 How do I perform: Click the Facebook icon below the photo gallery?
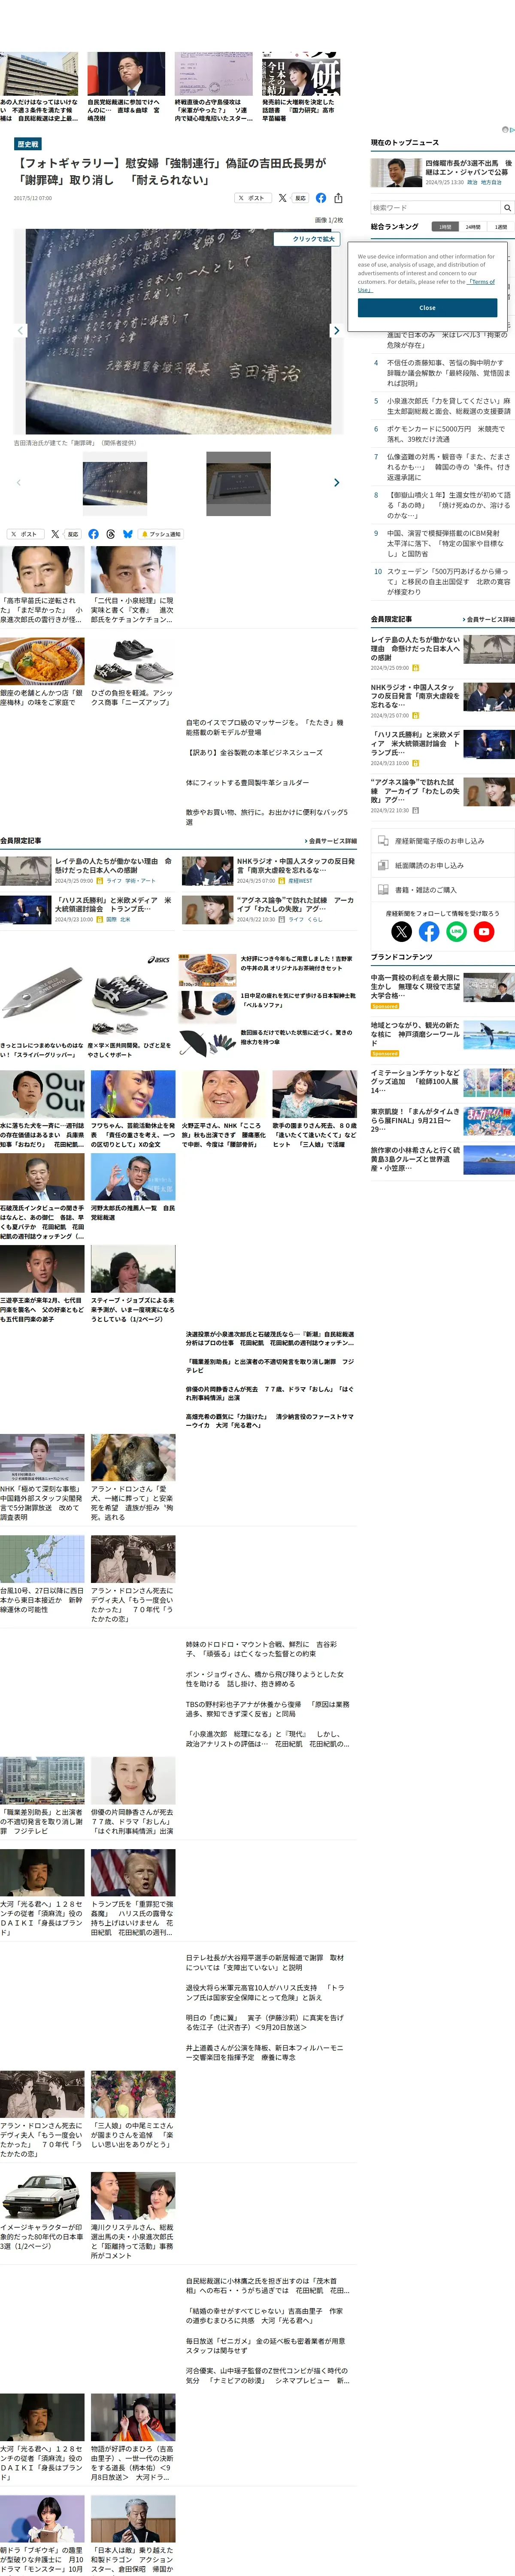coord(94,534)
